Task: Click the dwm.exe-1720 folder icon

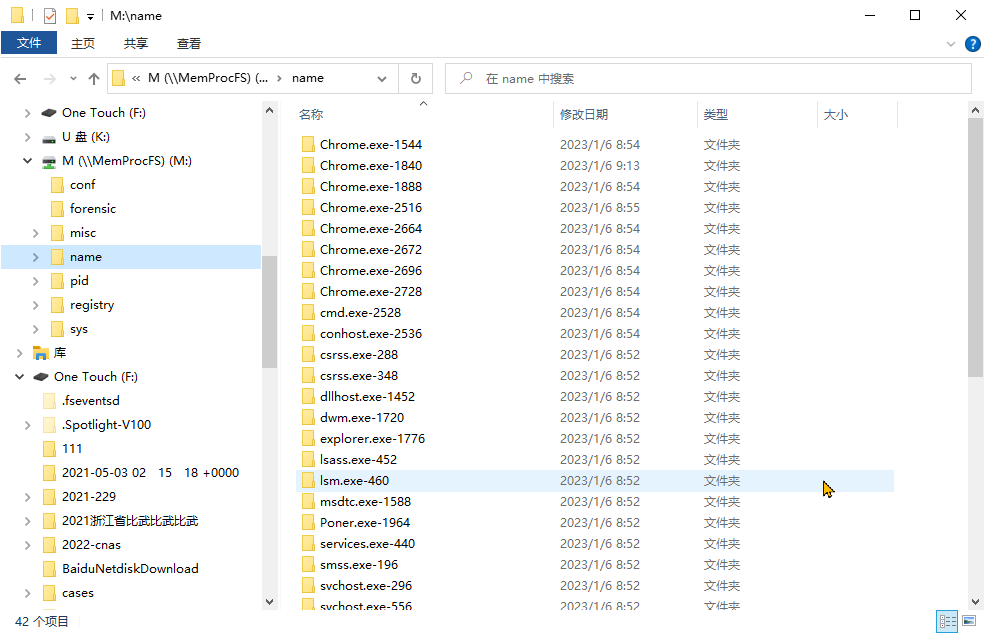Action: pyautogui.click(x=308, y=418)
